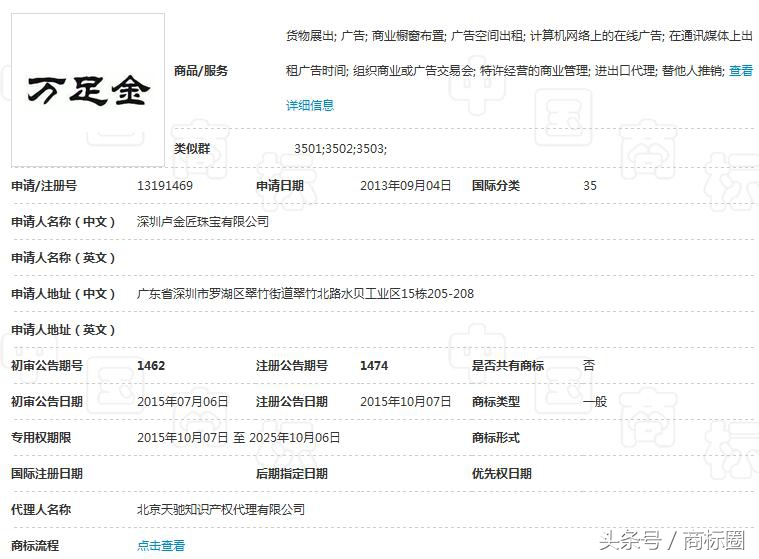Click the 类似群 label
This screenshot has width=759, height=559.
point(192,148)
